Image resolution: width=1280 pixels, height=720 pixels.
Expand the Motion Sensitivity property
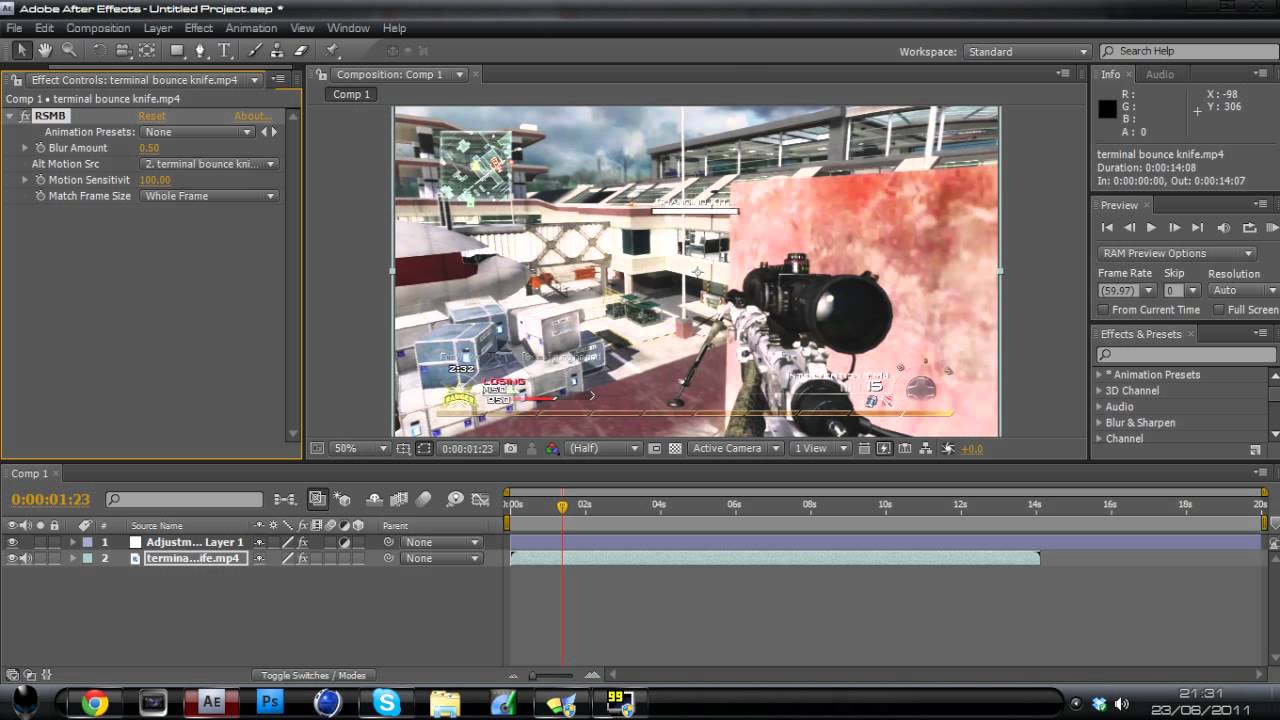pos(25,180)
